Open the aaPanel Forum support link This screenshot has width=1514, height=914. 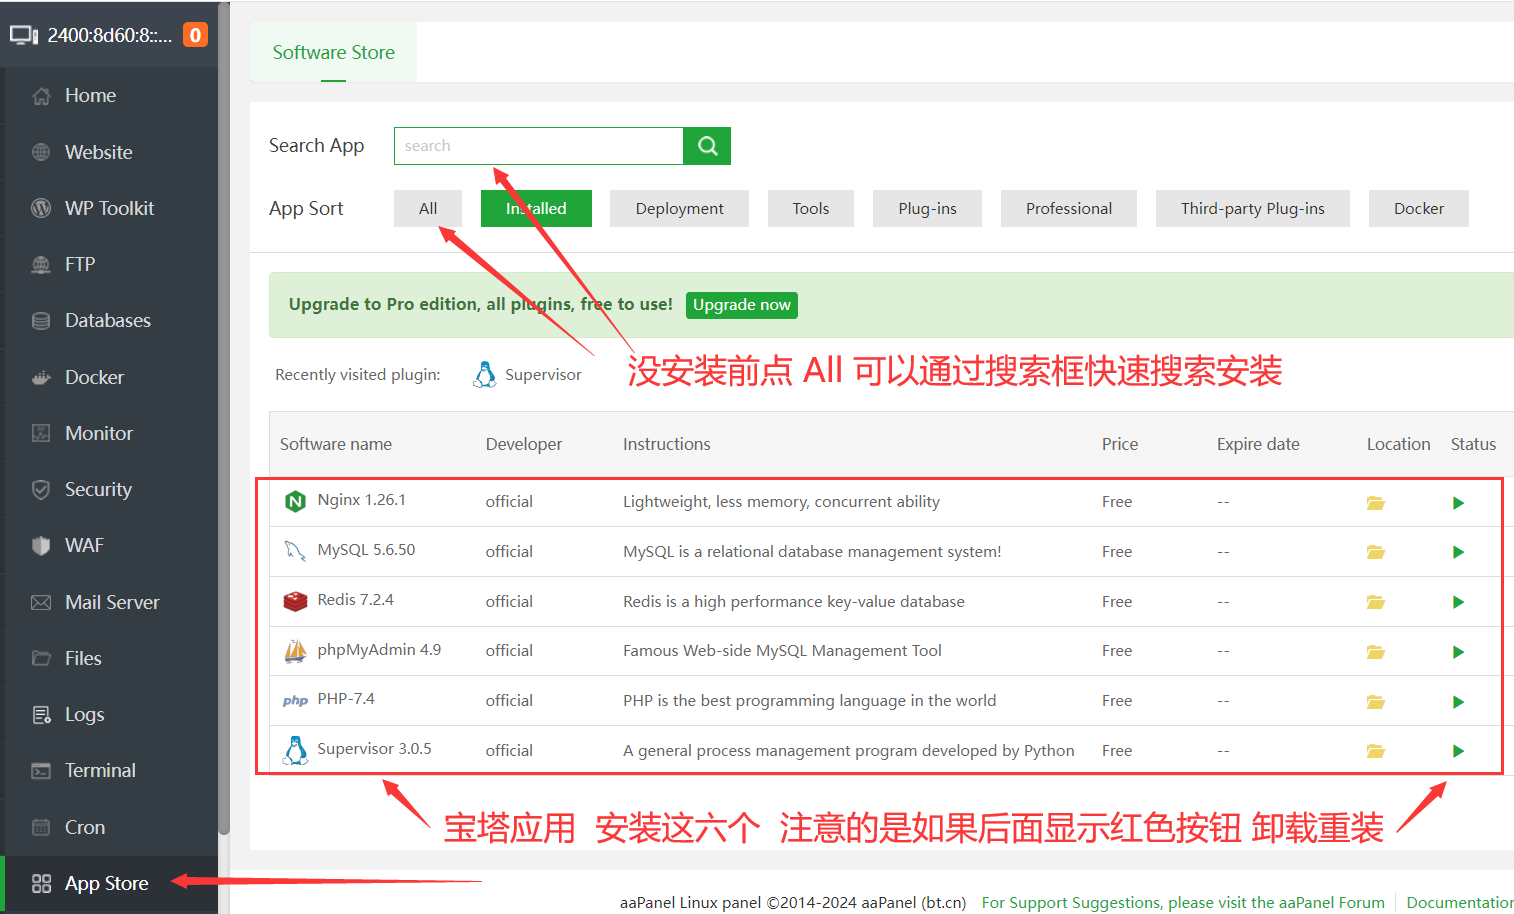point(1183,902)
